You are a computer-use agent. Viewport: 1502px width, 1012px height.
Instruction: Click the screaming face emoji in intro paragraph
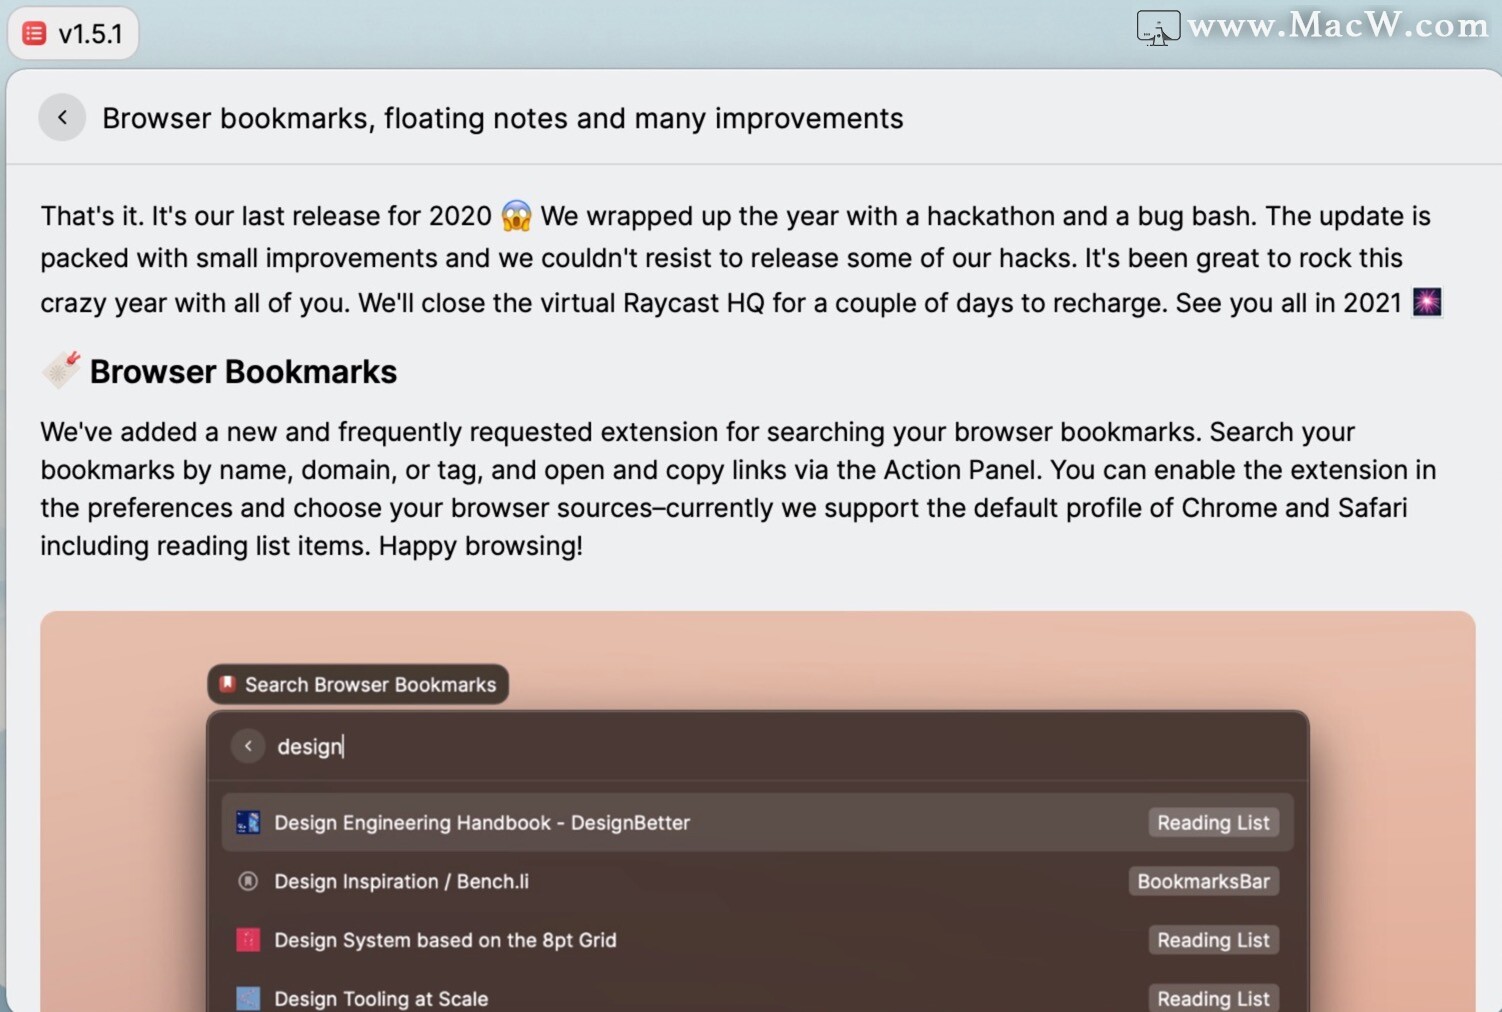pos(516,216)
